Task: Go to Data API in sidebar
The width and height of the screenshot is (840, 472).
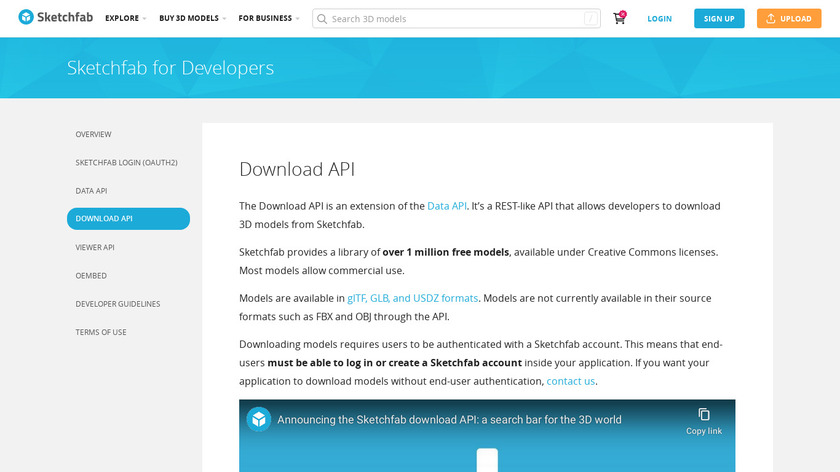Action: [91, 191]
